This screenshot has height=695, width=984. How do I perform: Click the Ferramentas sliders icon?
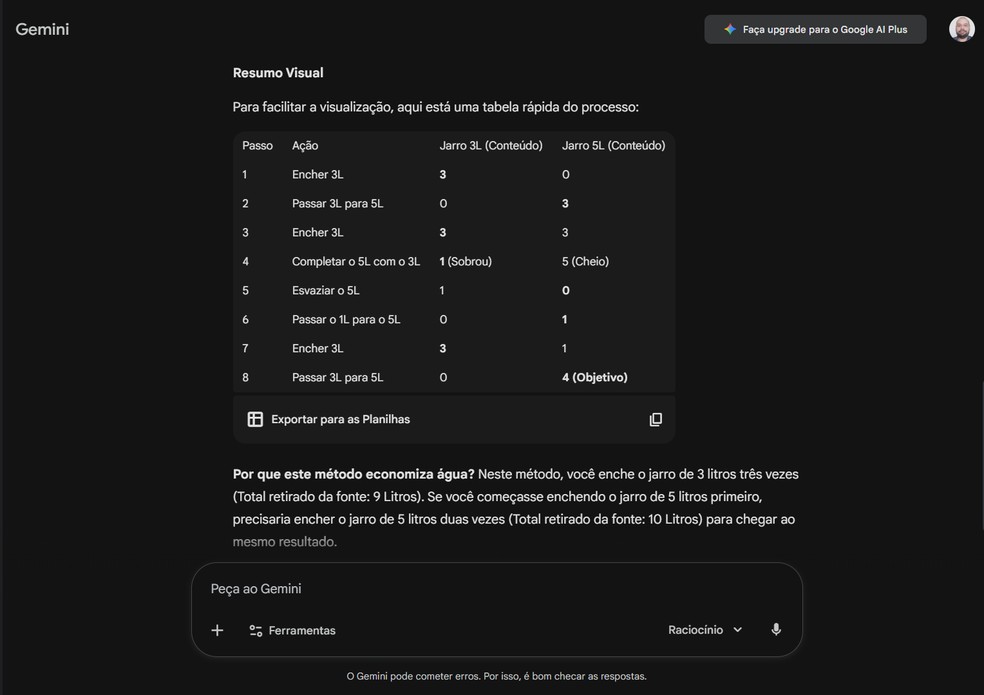click(256, 631)
